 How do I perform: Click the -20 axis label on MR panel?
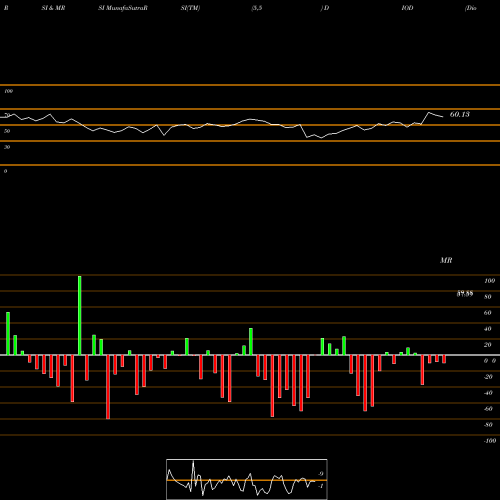tap(488, 377)
